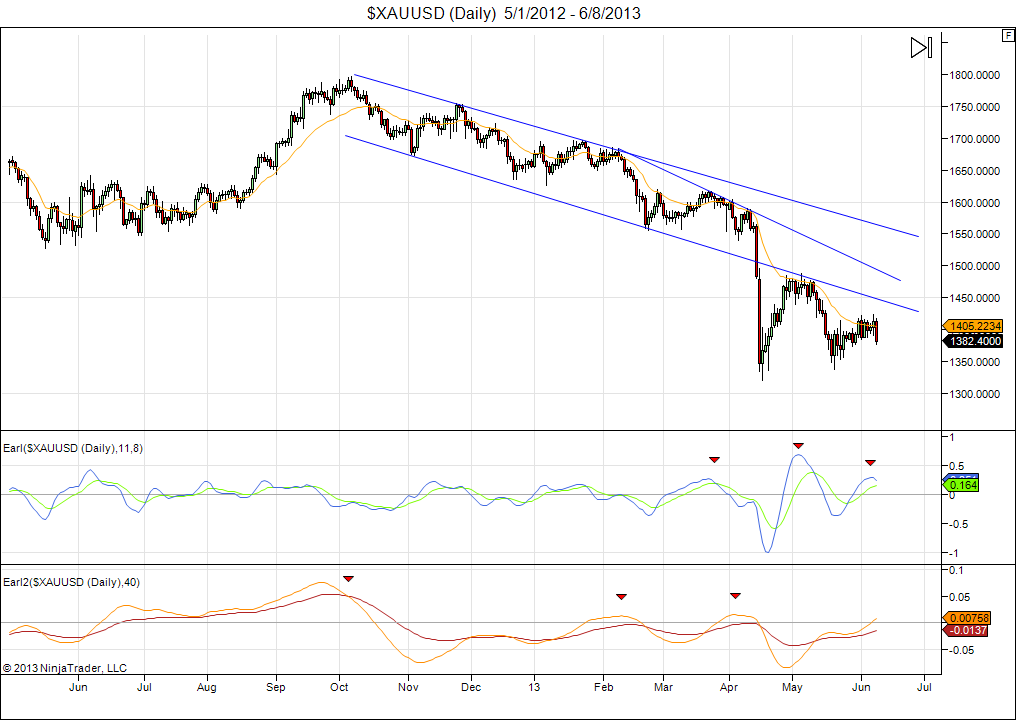The width and height of the screenshot is (1016, 720).
Task: Click the red triangle above Earl peak near May
Action: tap(798, 445)
